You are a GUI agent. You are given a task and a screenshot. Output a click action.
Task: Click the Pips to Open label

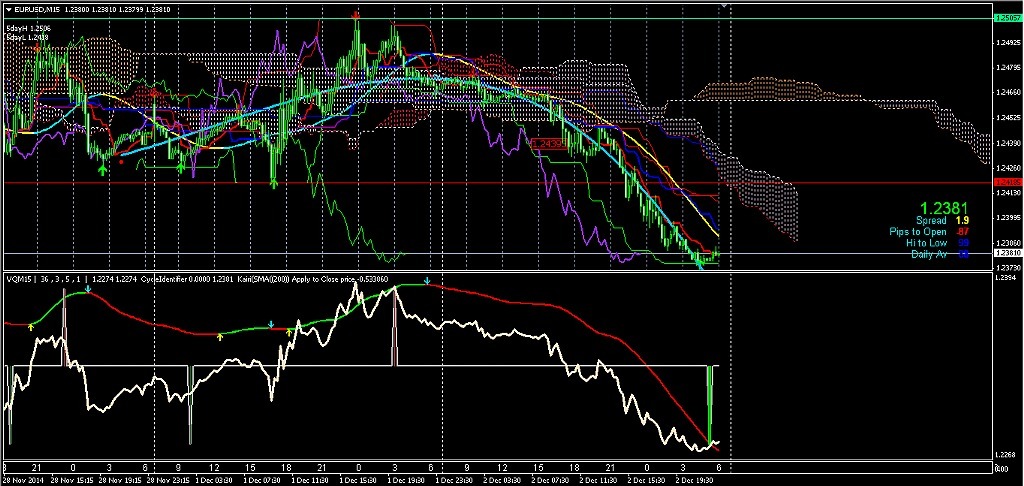918,232
